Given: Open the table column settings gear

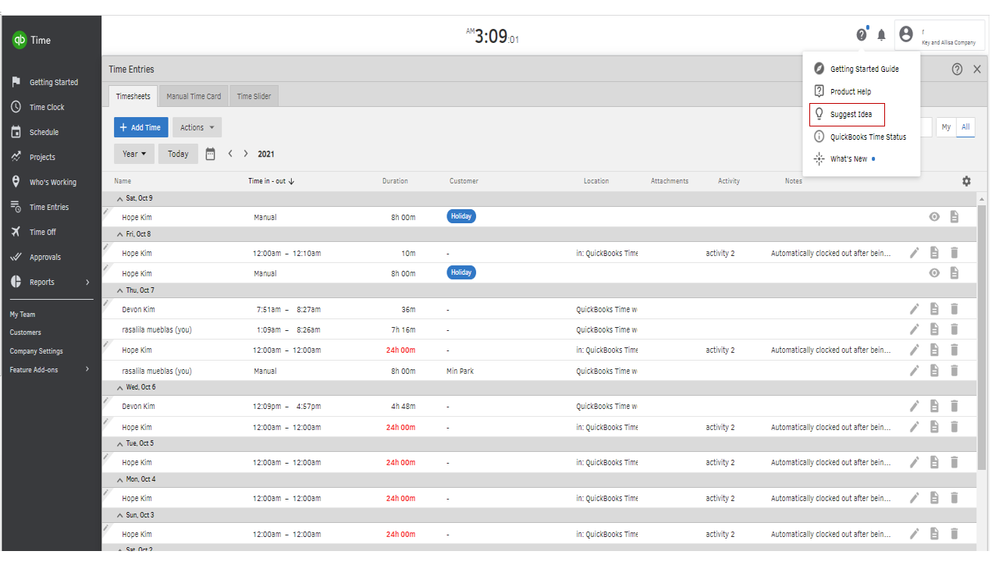Looking at the screenshot, I should pyautogui.click(x=966, y=181).
